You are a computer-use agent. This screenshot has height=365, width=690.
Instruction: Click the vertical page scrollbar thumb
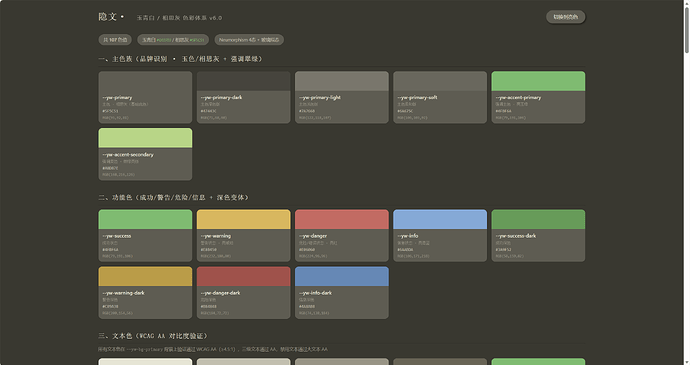point(686,29)
